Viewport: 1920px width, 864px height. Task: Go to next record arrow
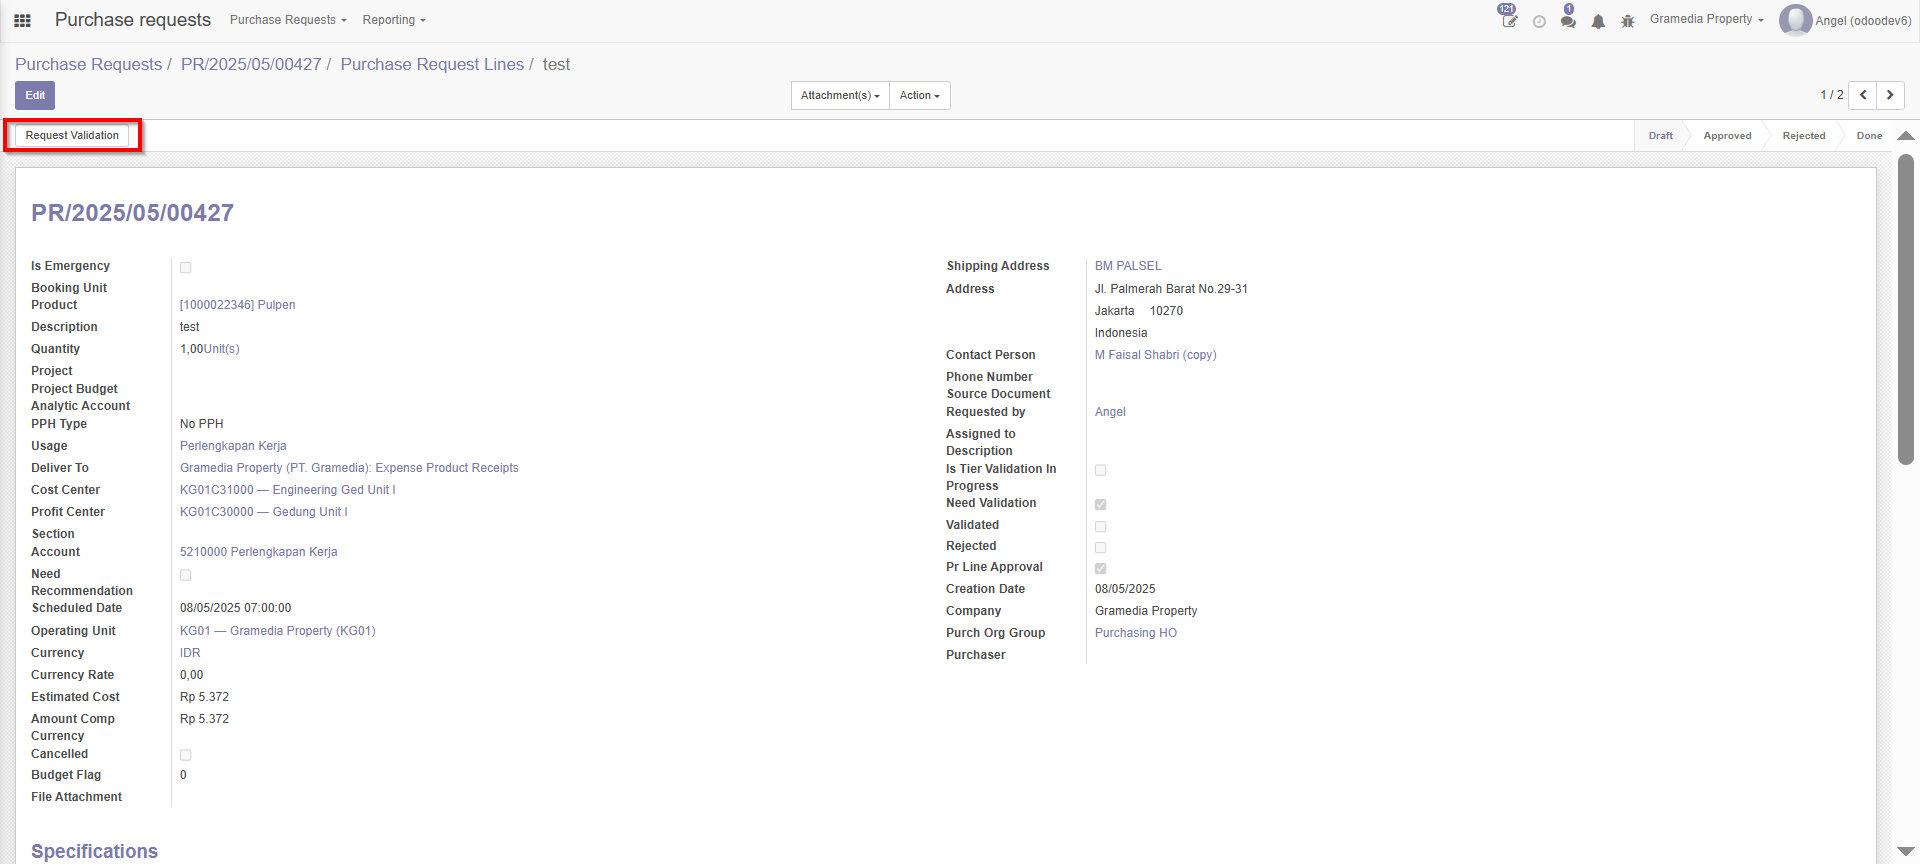[1890, 95]
